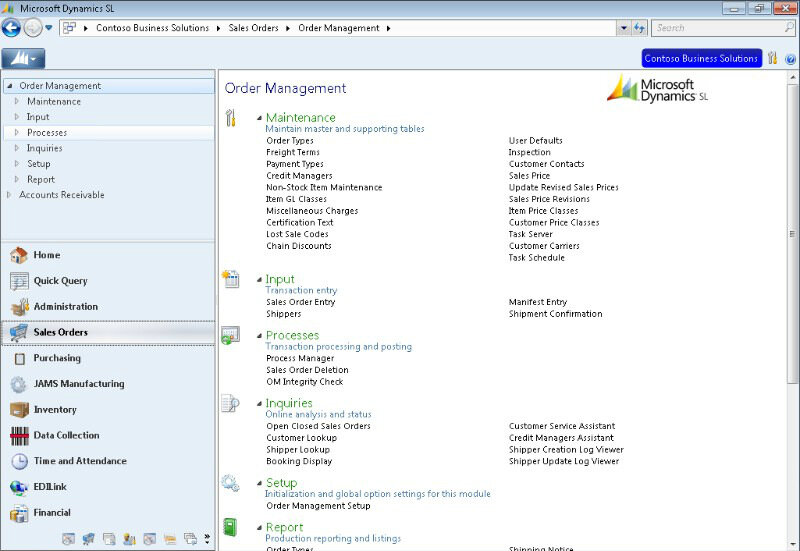Click the refresh icon beside address bar

(640, 28)
